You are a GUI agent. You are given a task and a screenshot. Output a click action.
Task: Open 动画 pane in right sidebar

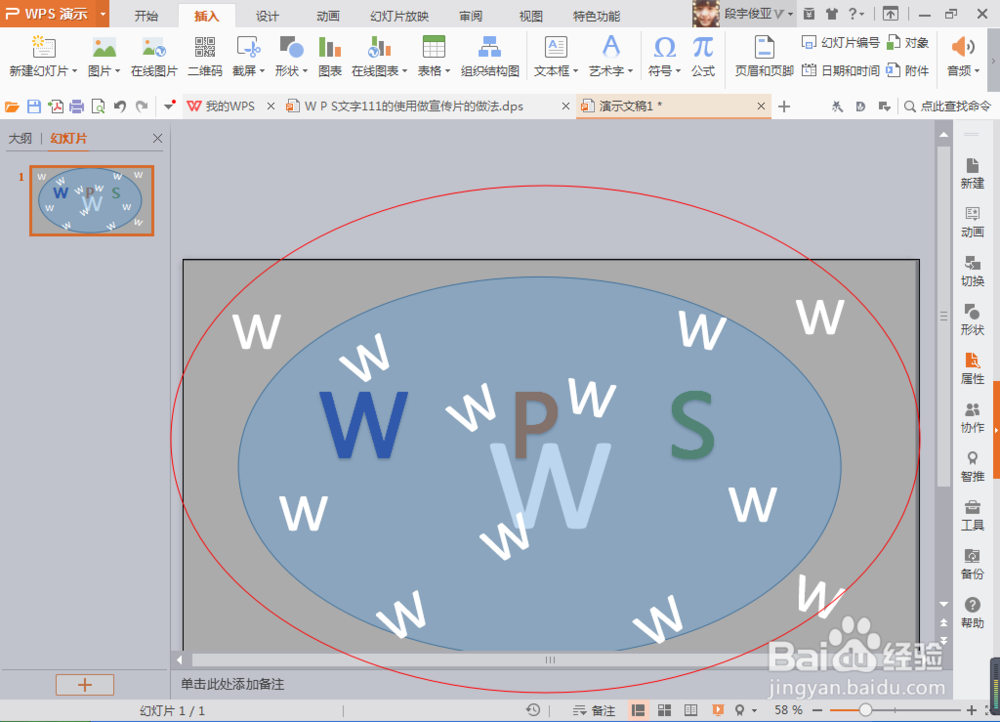coord(972,223)
